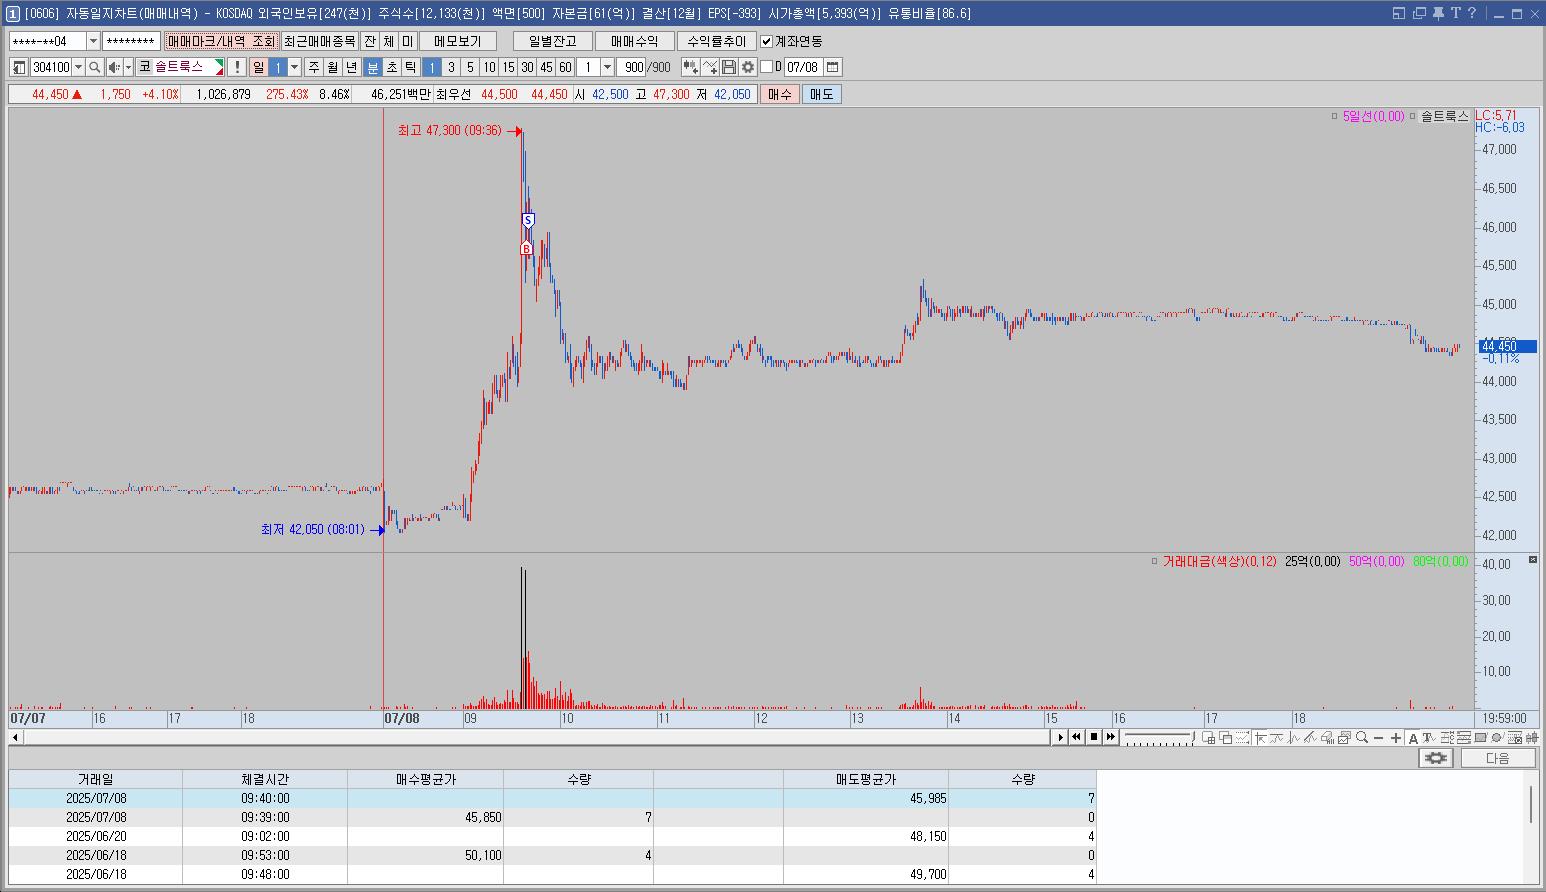This screenshot has height=892, width=1546.
Task: Open the account number dropdown
Action: pos(94,41)
